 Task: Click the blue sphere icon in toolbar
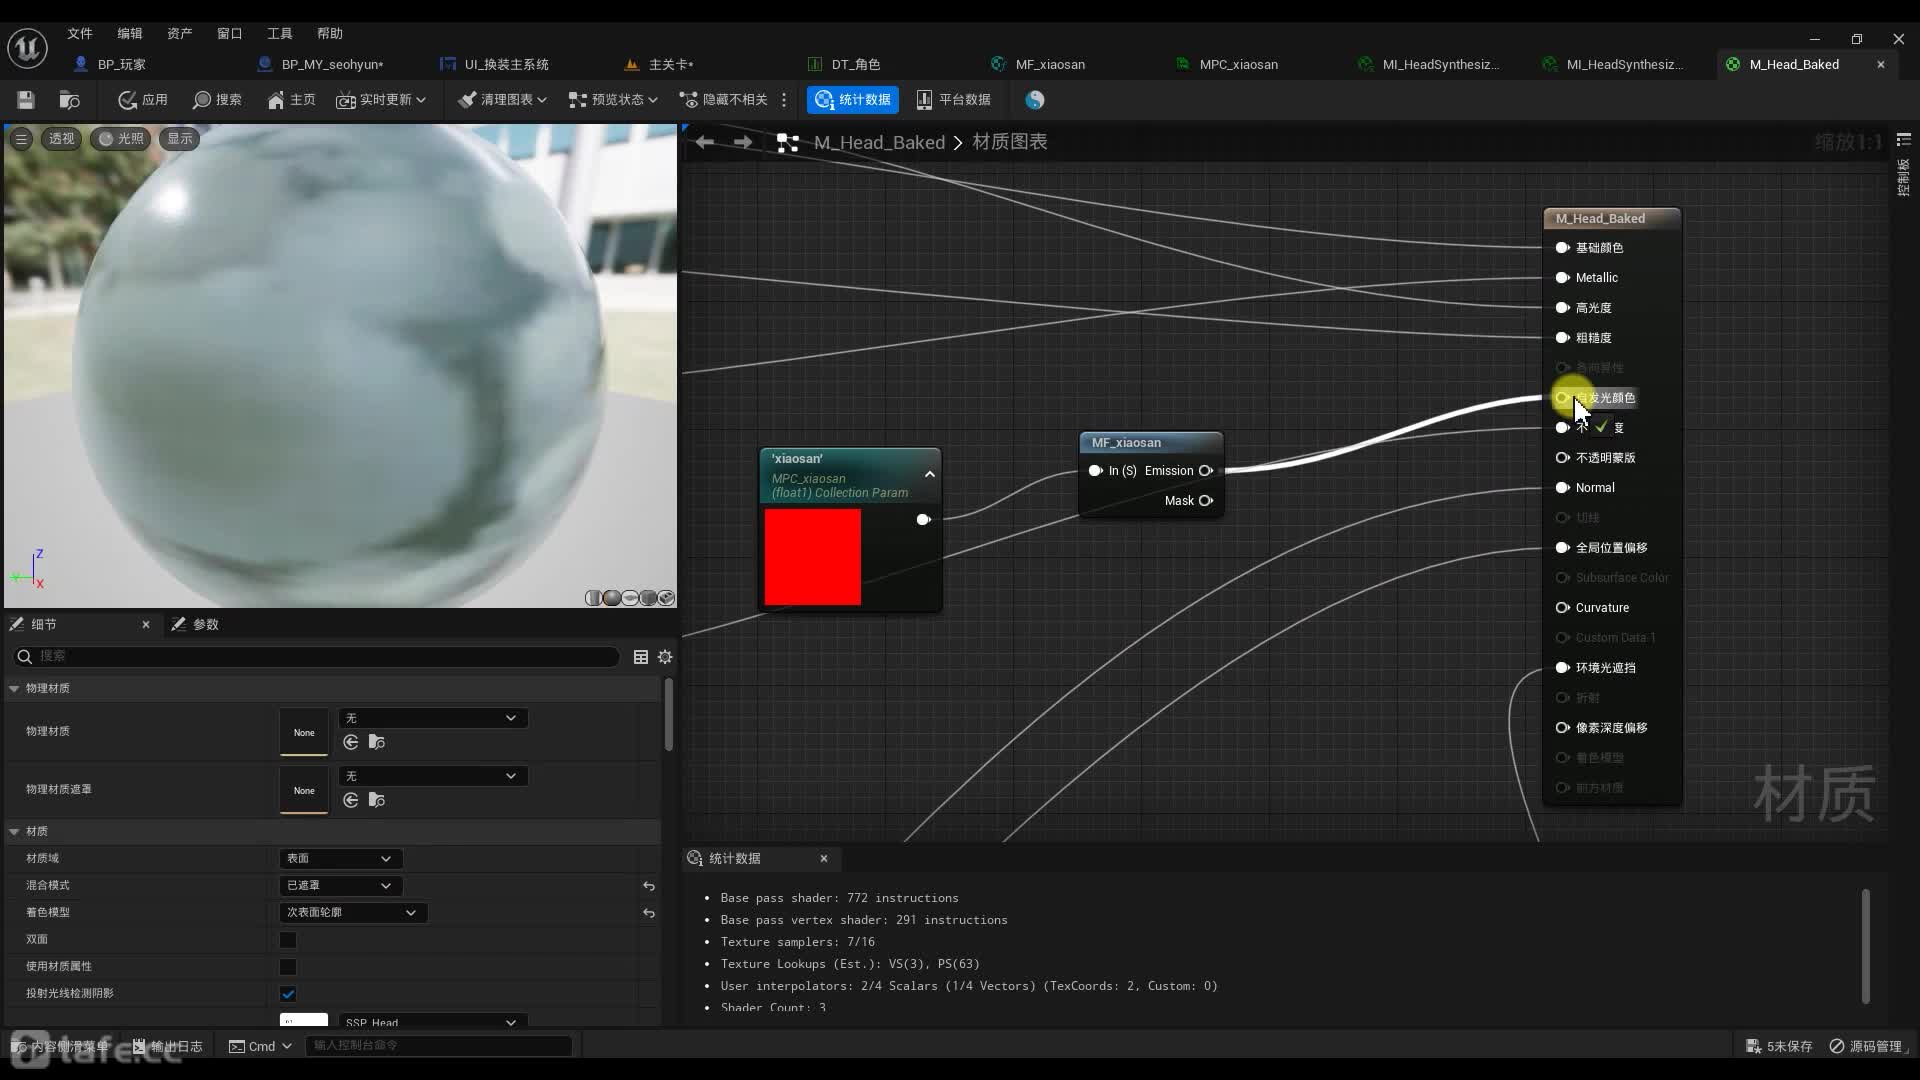pyautogui.click(x=1035, y=100)
